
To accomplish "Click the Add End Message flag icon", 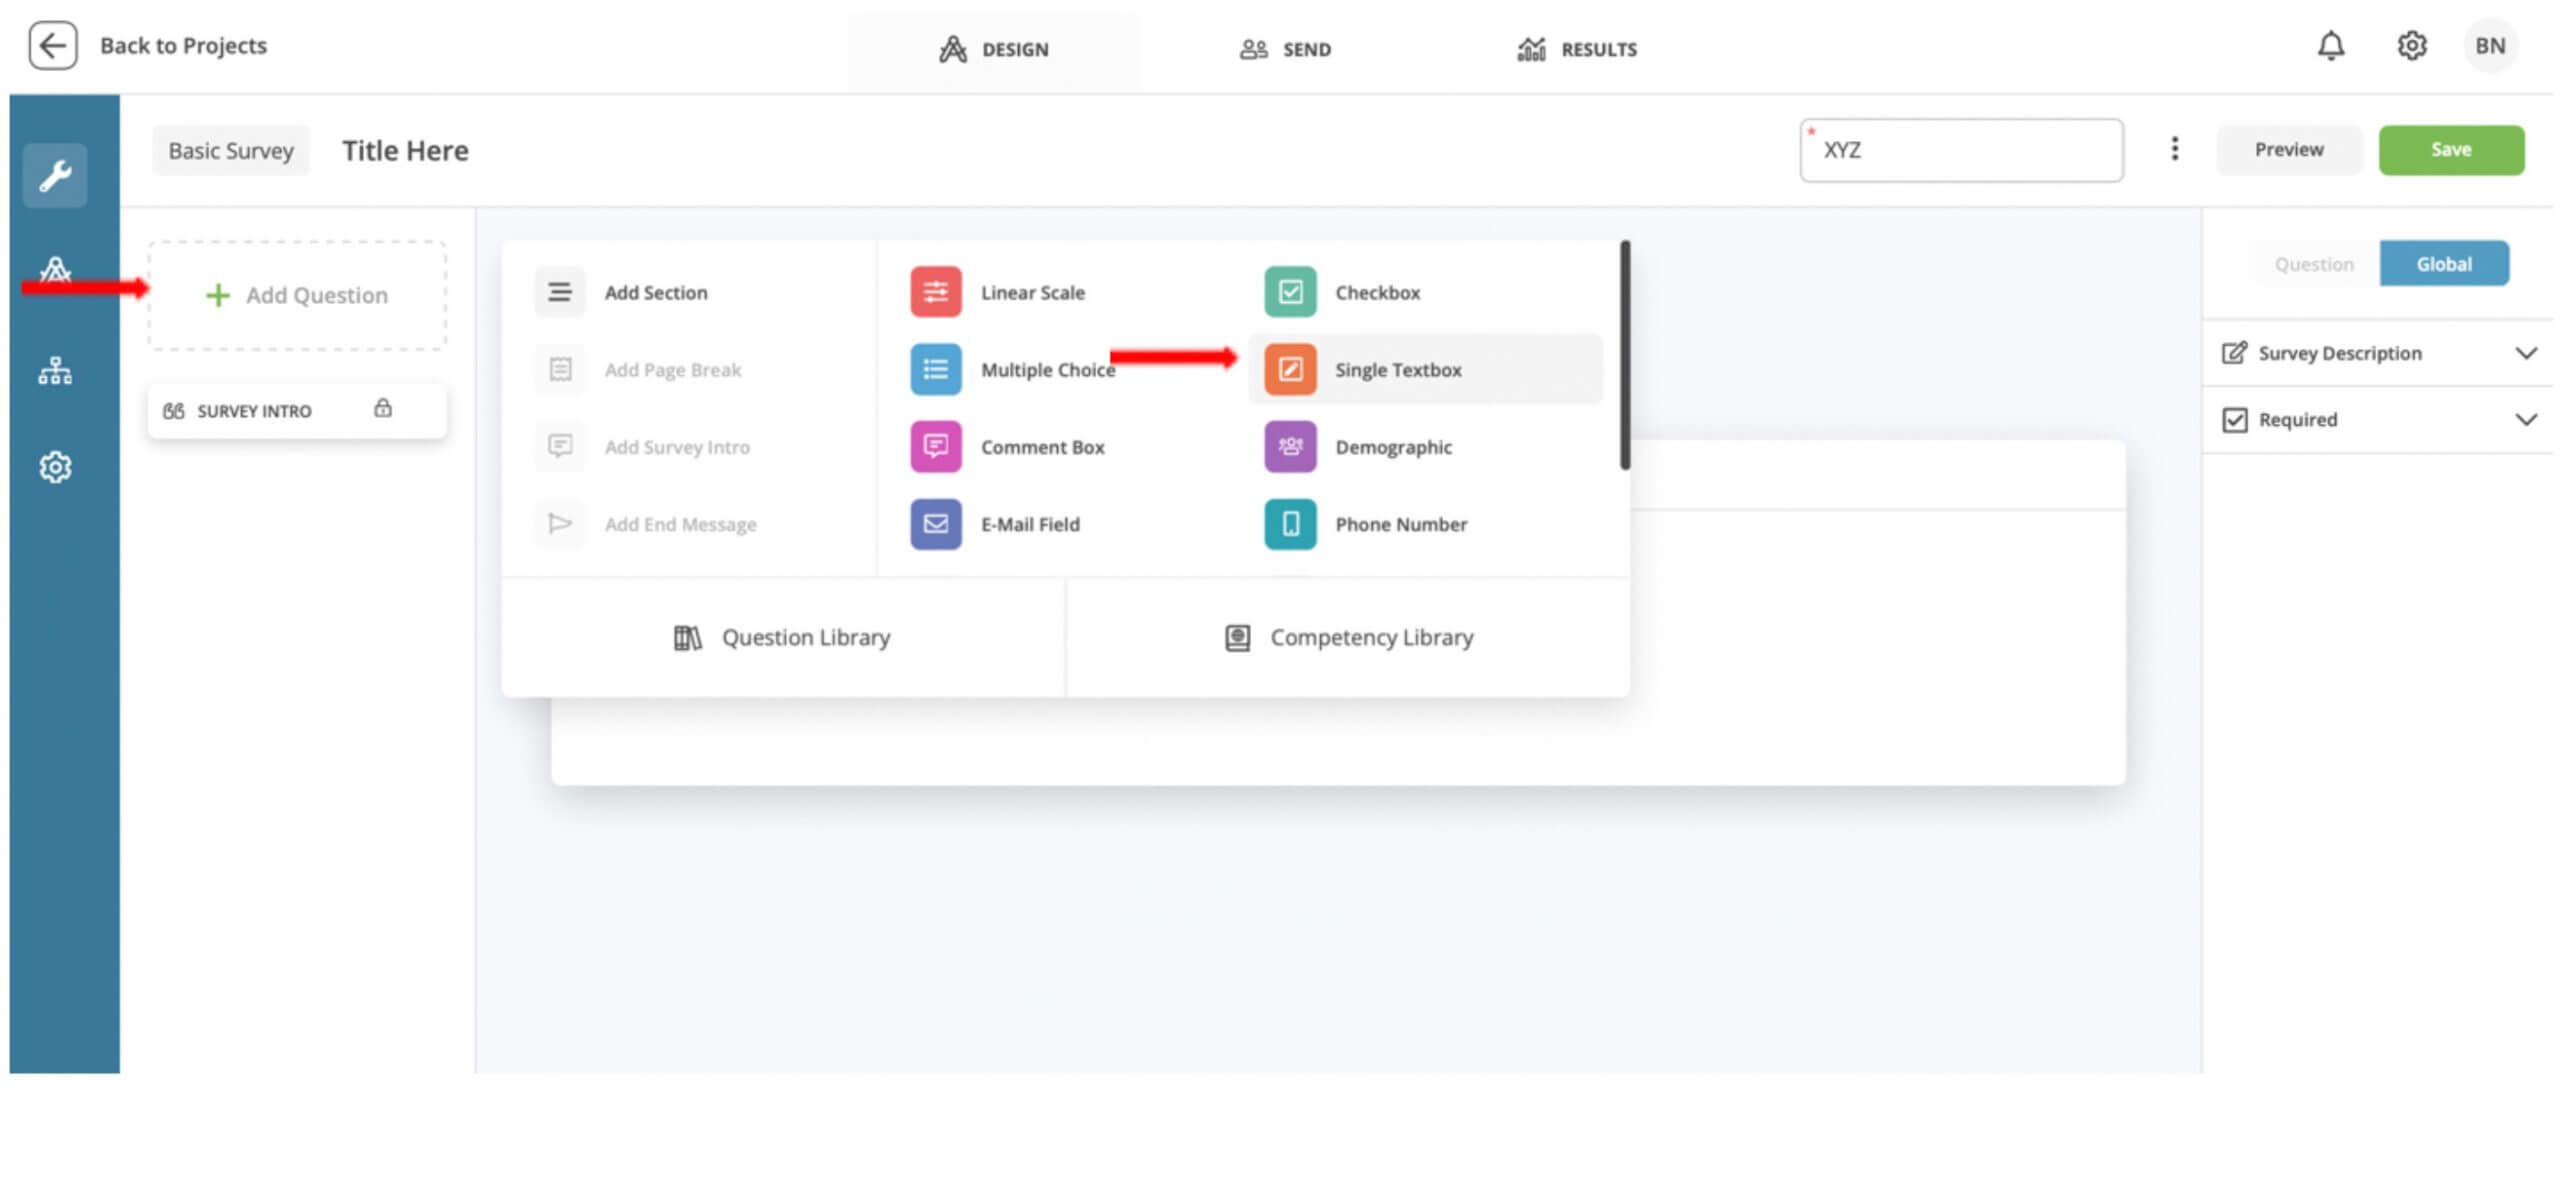I will point(560,524).
